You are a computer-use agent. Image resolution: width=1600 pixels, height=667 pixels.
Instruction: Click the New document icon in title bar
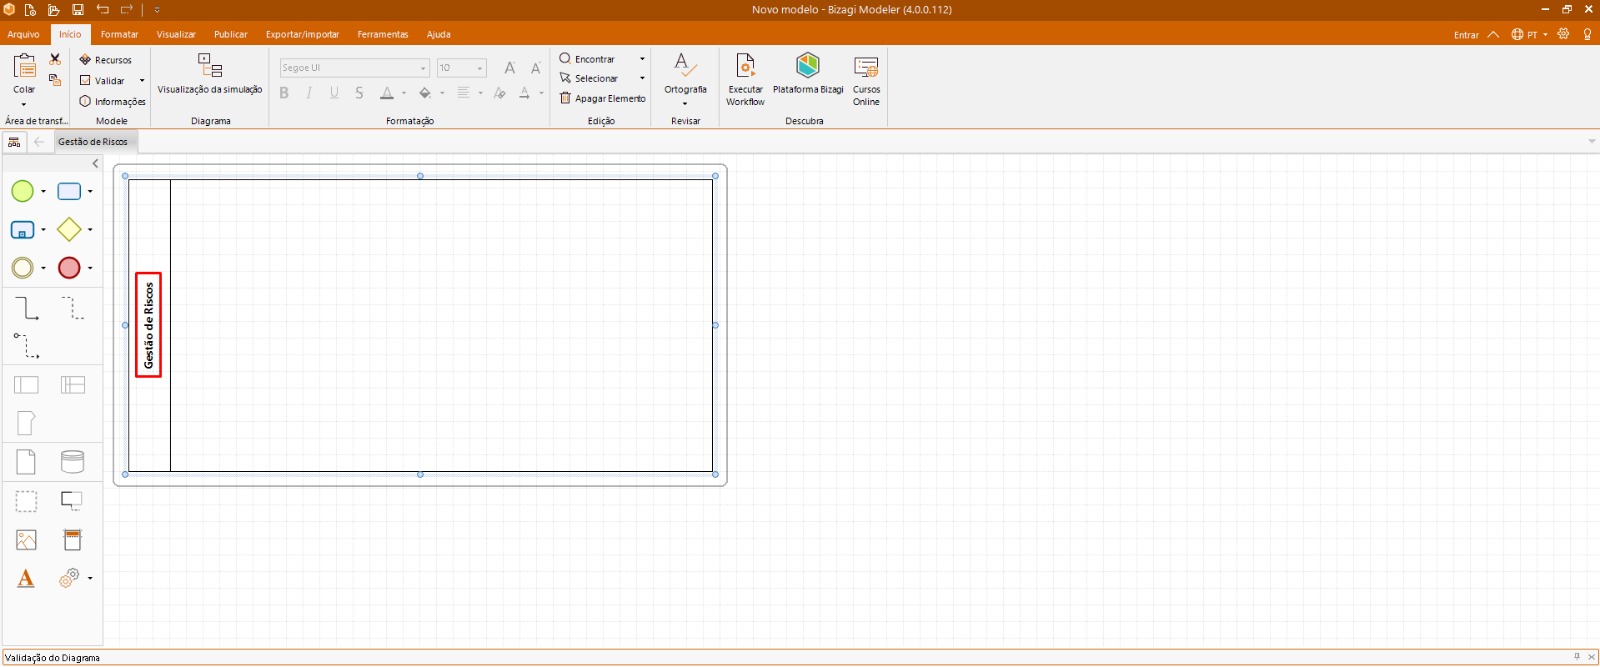(x=30, y=10)
